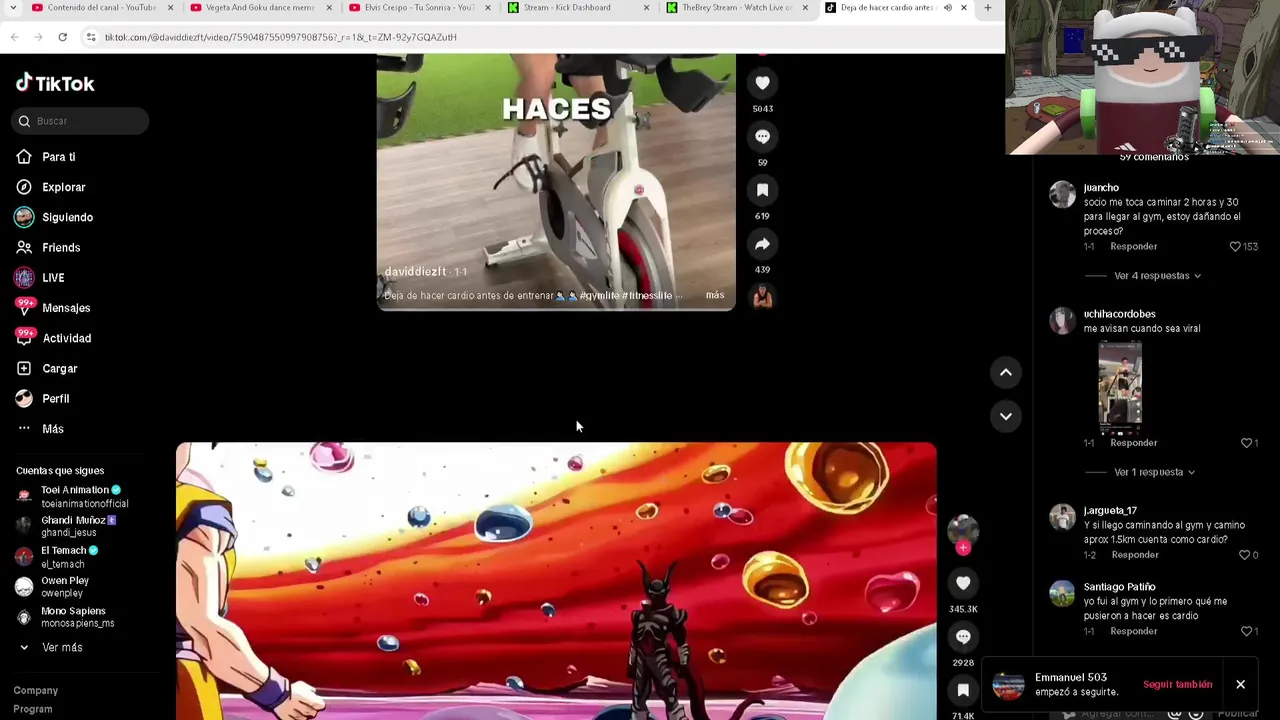Screen dimensions: 1280x720
Task: Like uchihacordobes' comment
Action: pos(1246,443)
